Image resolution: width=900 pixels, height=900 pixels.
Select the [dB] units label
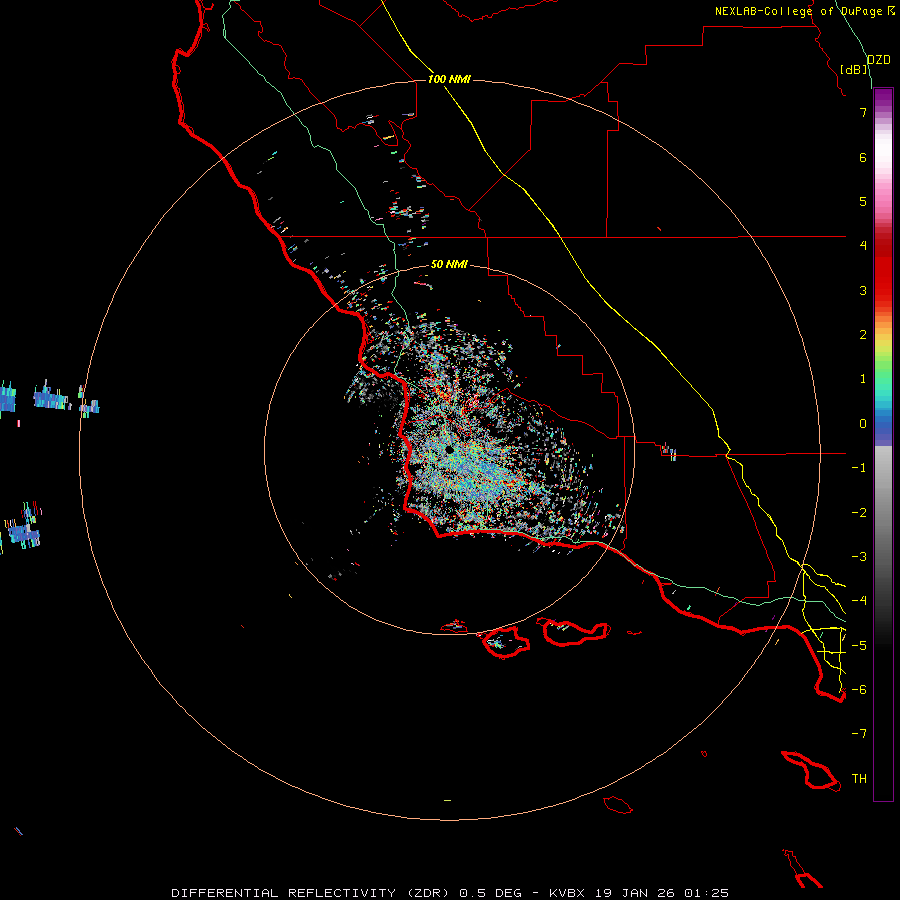[x=854, y=69]
